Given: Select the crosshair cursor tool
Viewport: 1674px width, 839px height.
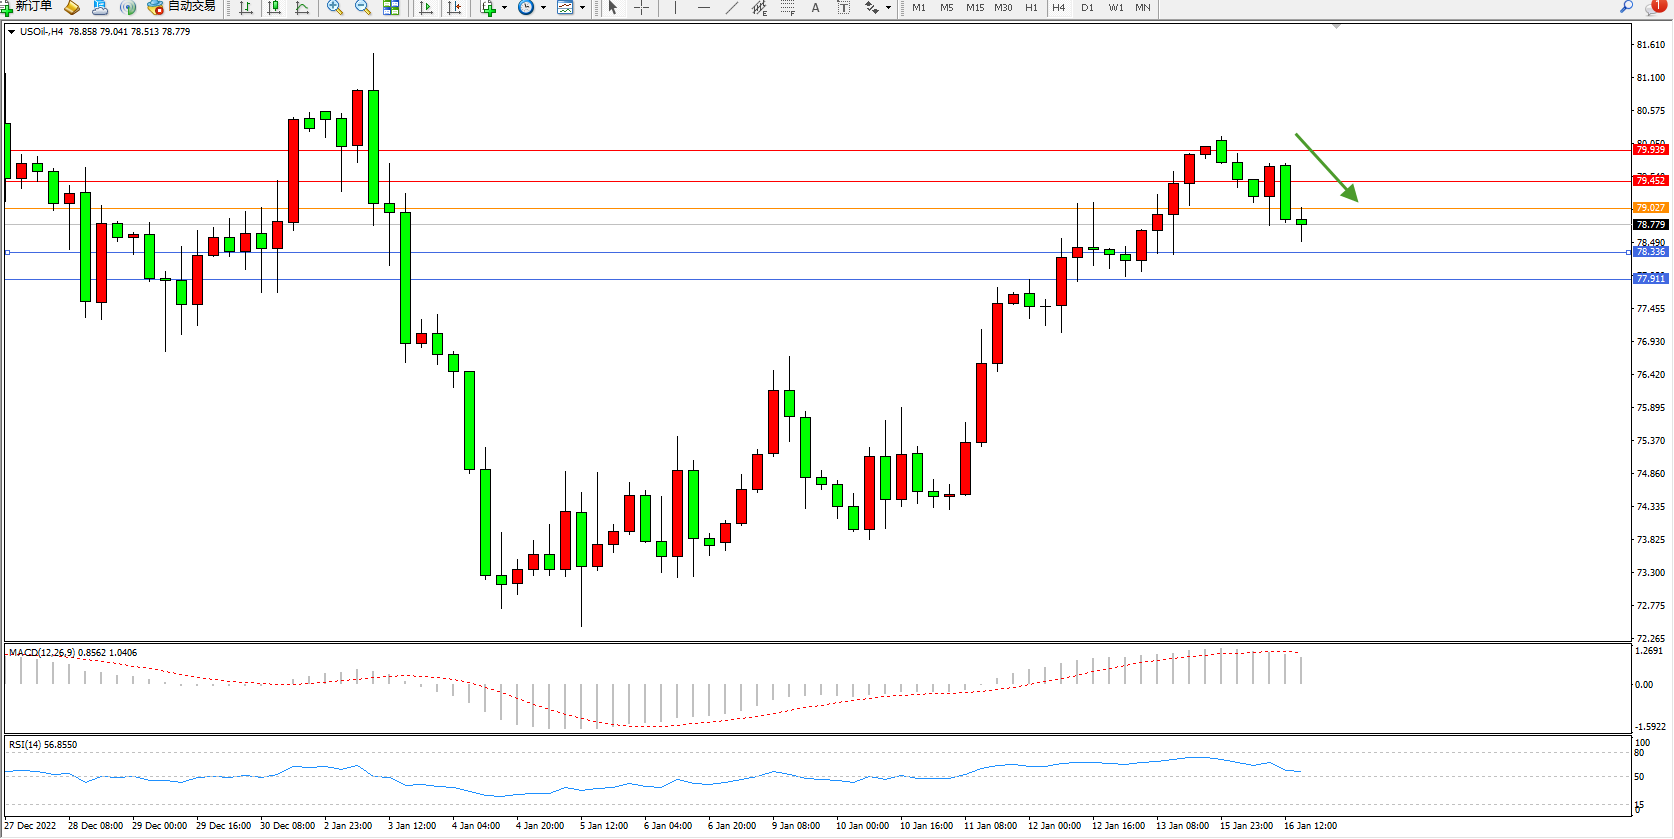Looking at the screenshot, I should (x=642, y=7).
